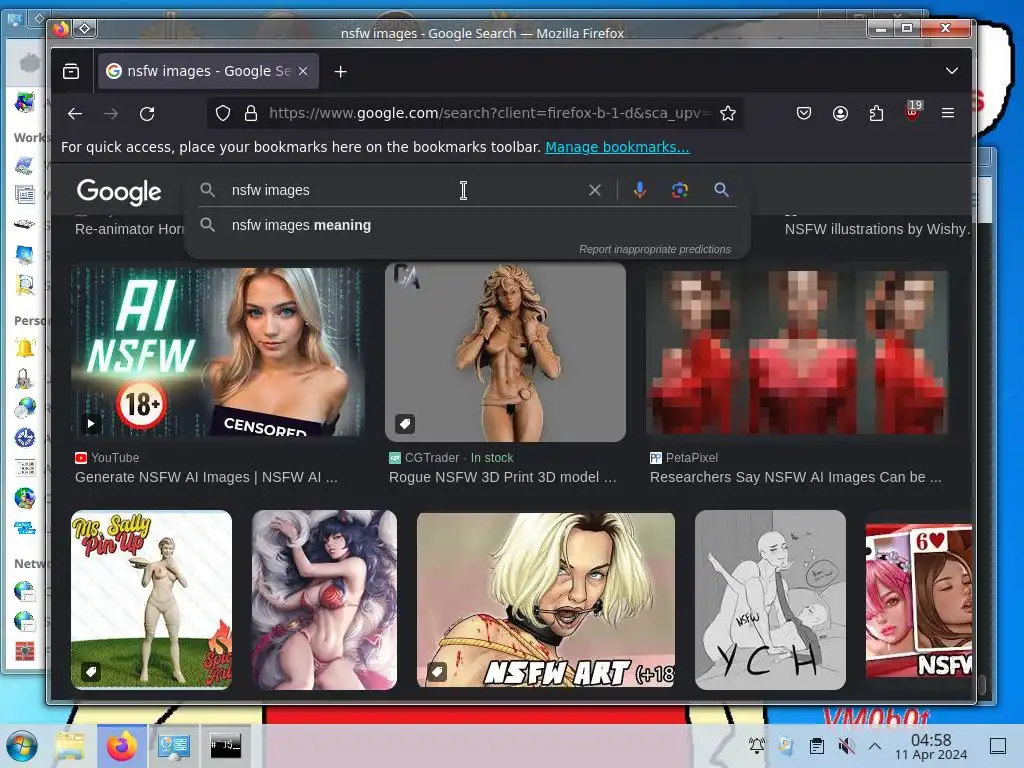Choose the 'nsfw images meaning' suggestion
Viewport: 1024px width, 768px height.
pos(467,225)
